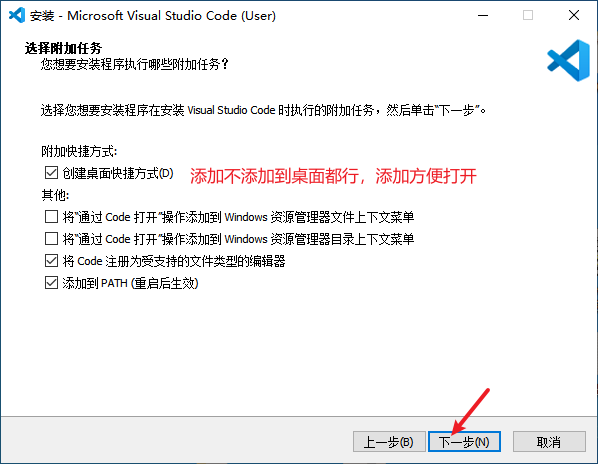Click the 选择附加任务 heading
Screen dimensions: 598x464
tap(63, 48)
